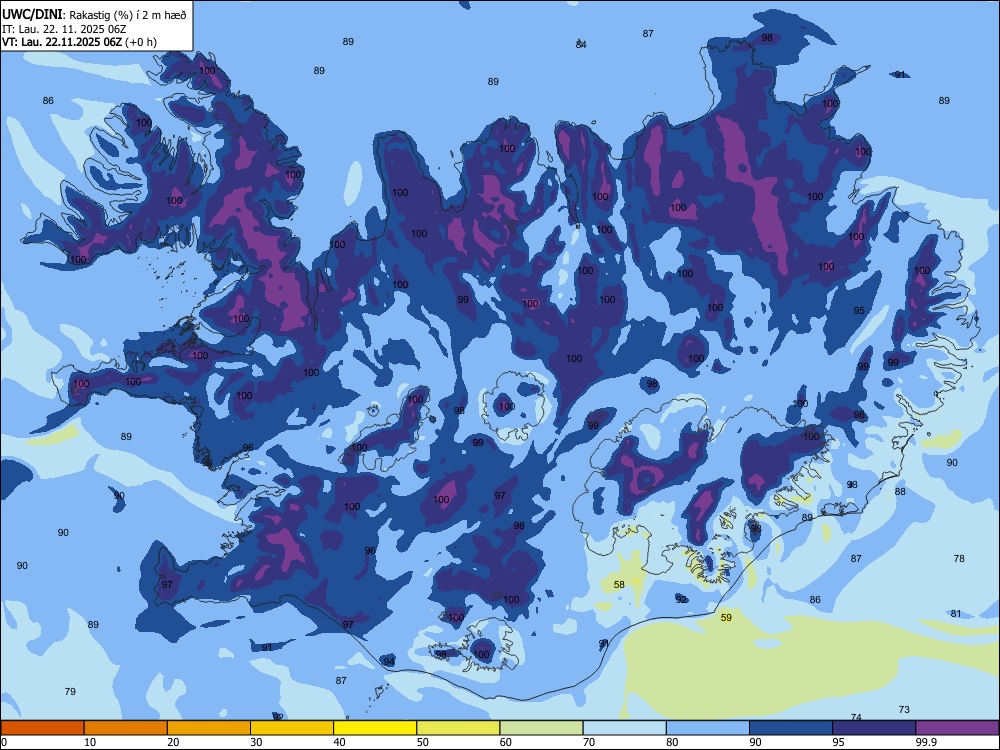
Task: Click the "40" legend tick label
Action: pos(340,742)
